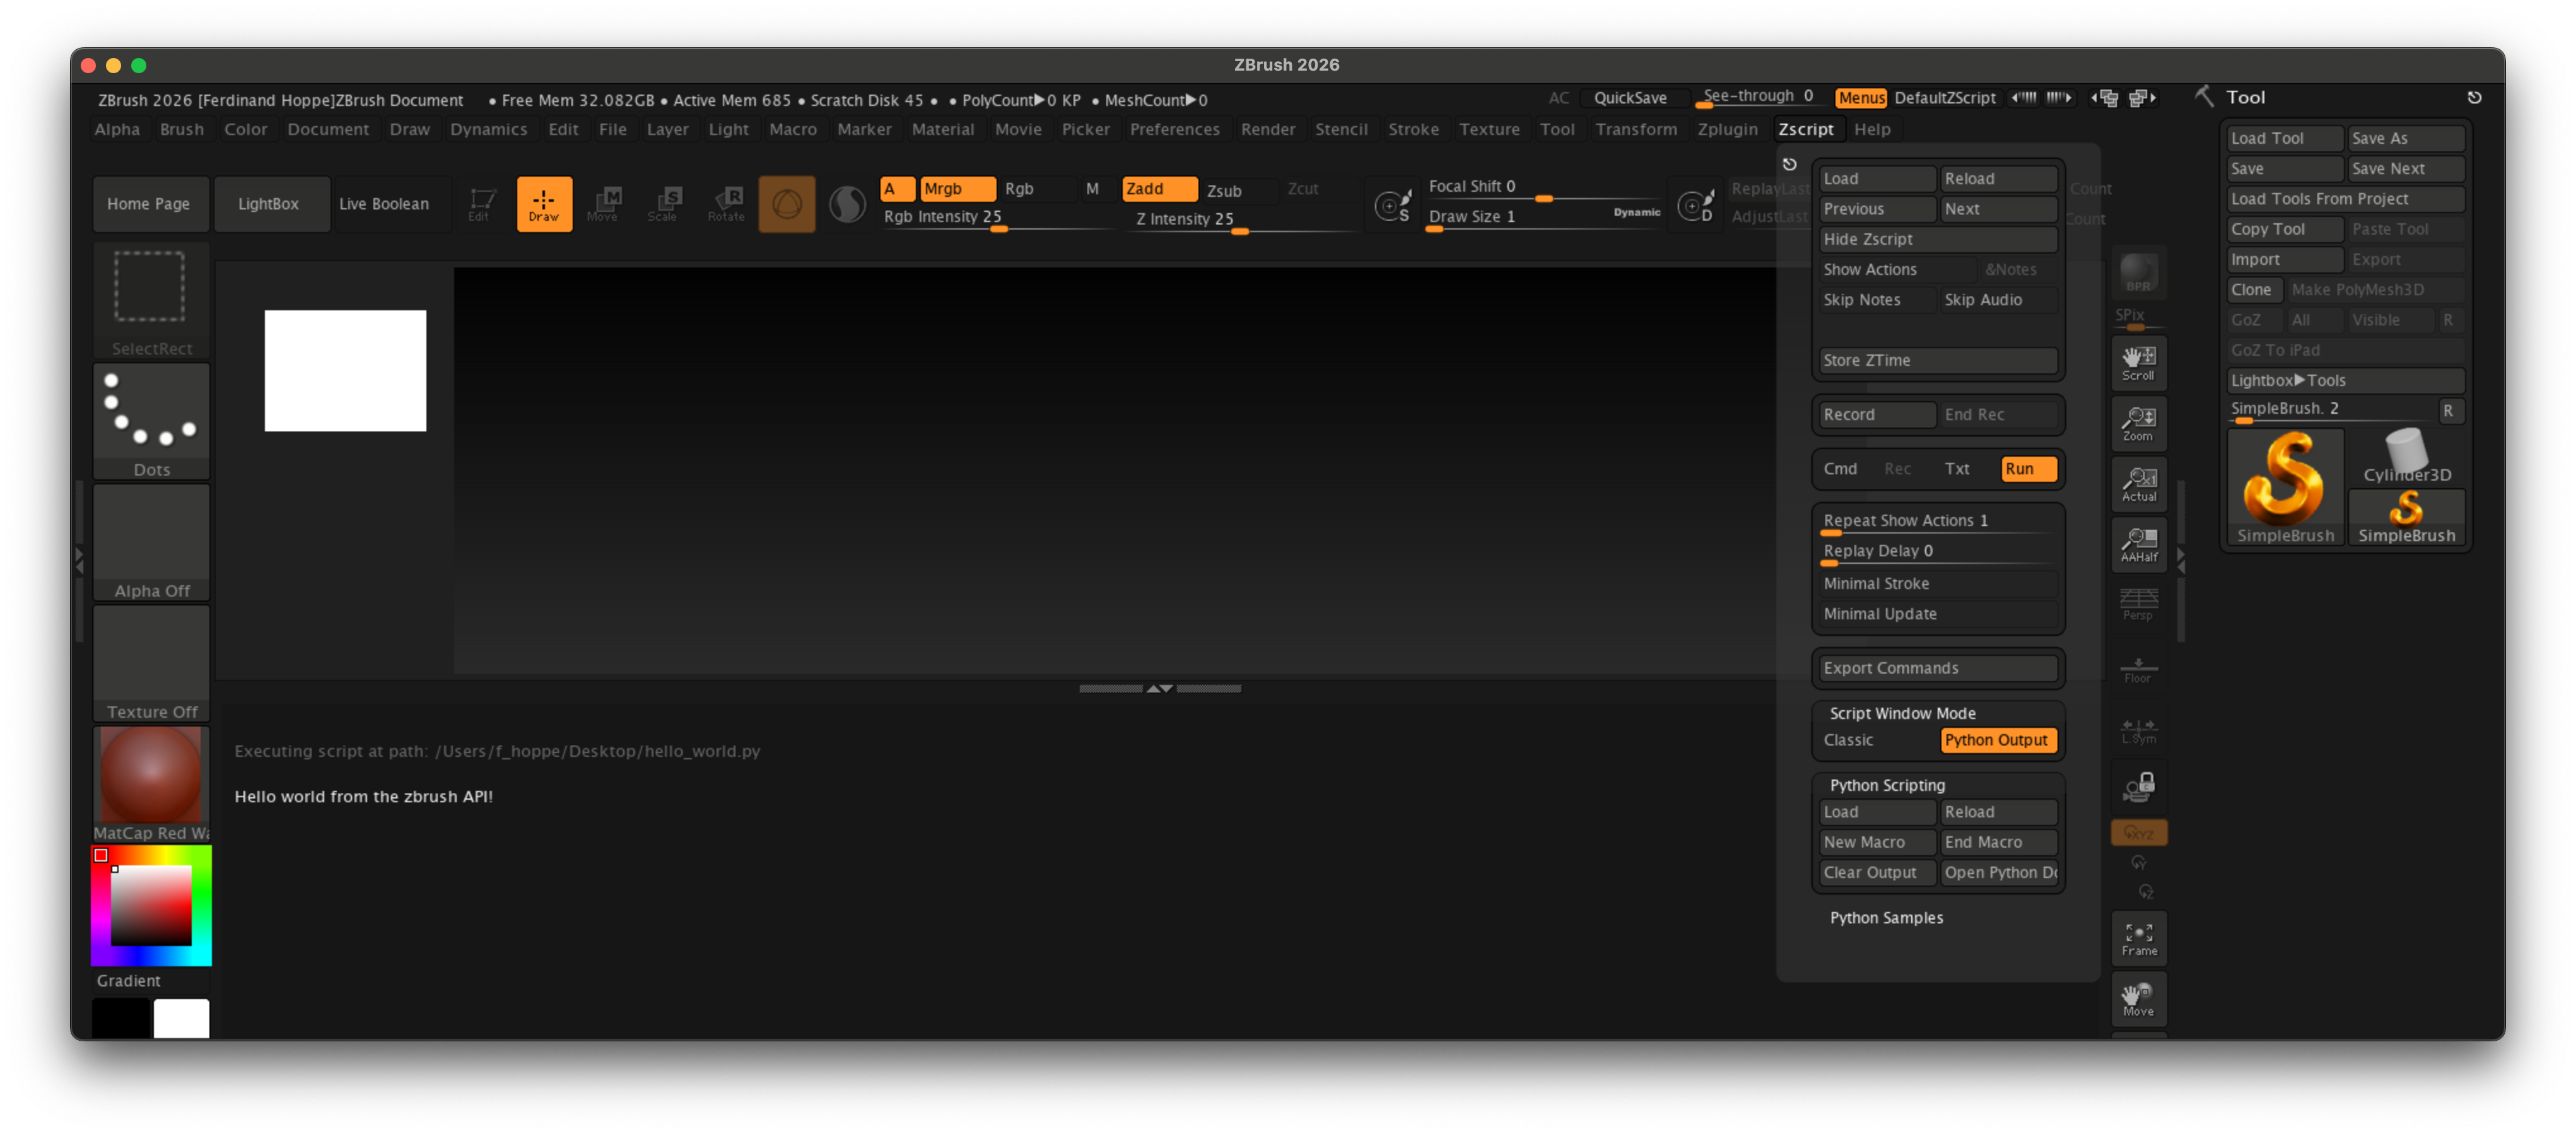Click the Zoom canvas icon

[2138, 422]
